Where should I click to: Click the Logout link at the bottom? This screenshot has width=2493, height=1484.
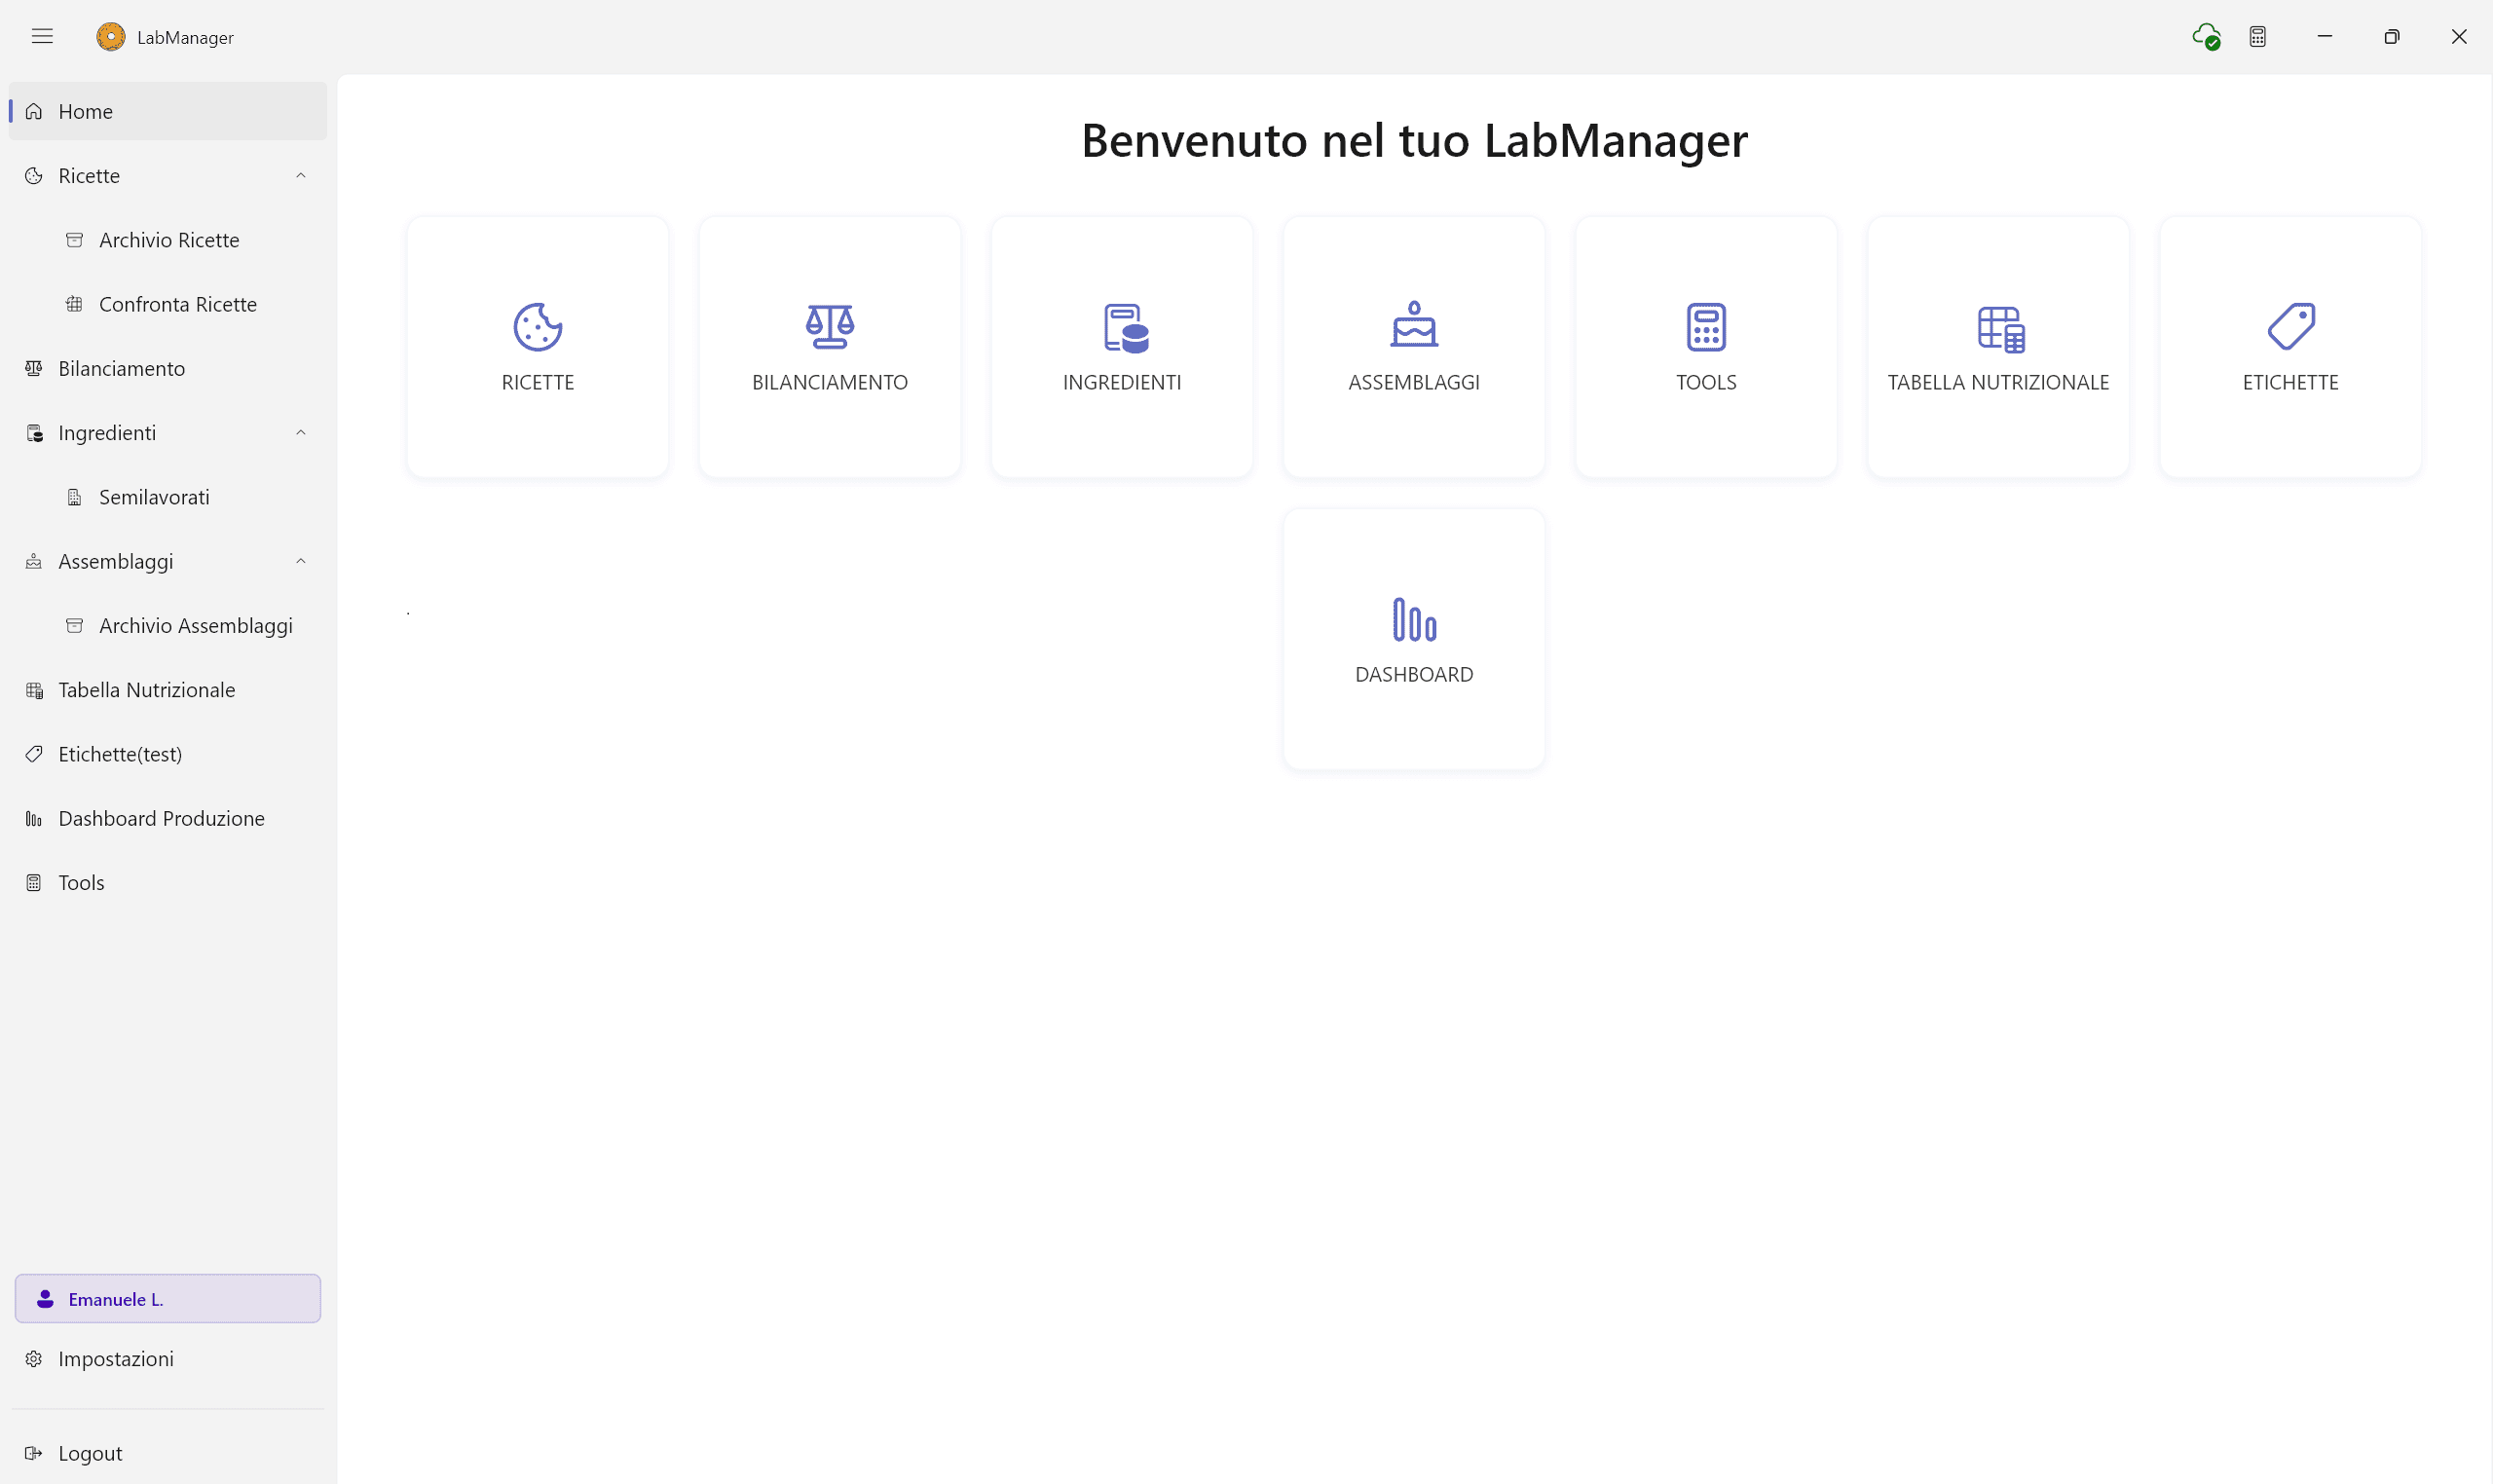[89, 1453]
